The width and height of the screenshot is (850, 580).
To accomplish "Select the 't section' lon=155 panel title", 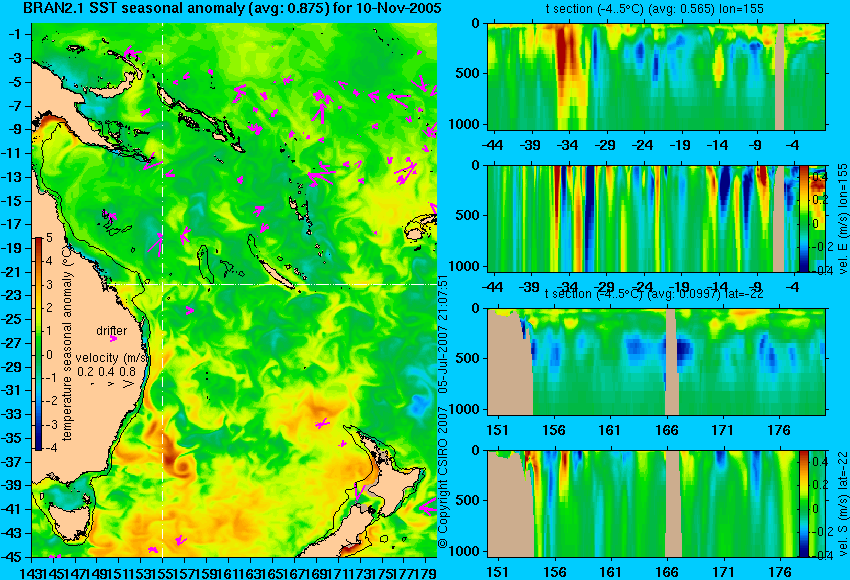I will [x=655, y=9].
